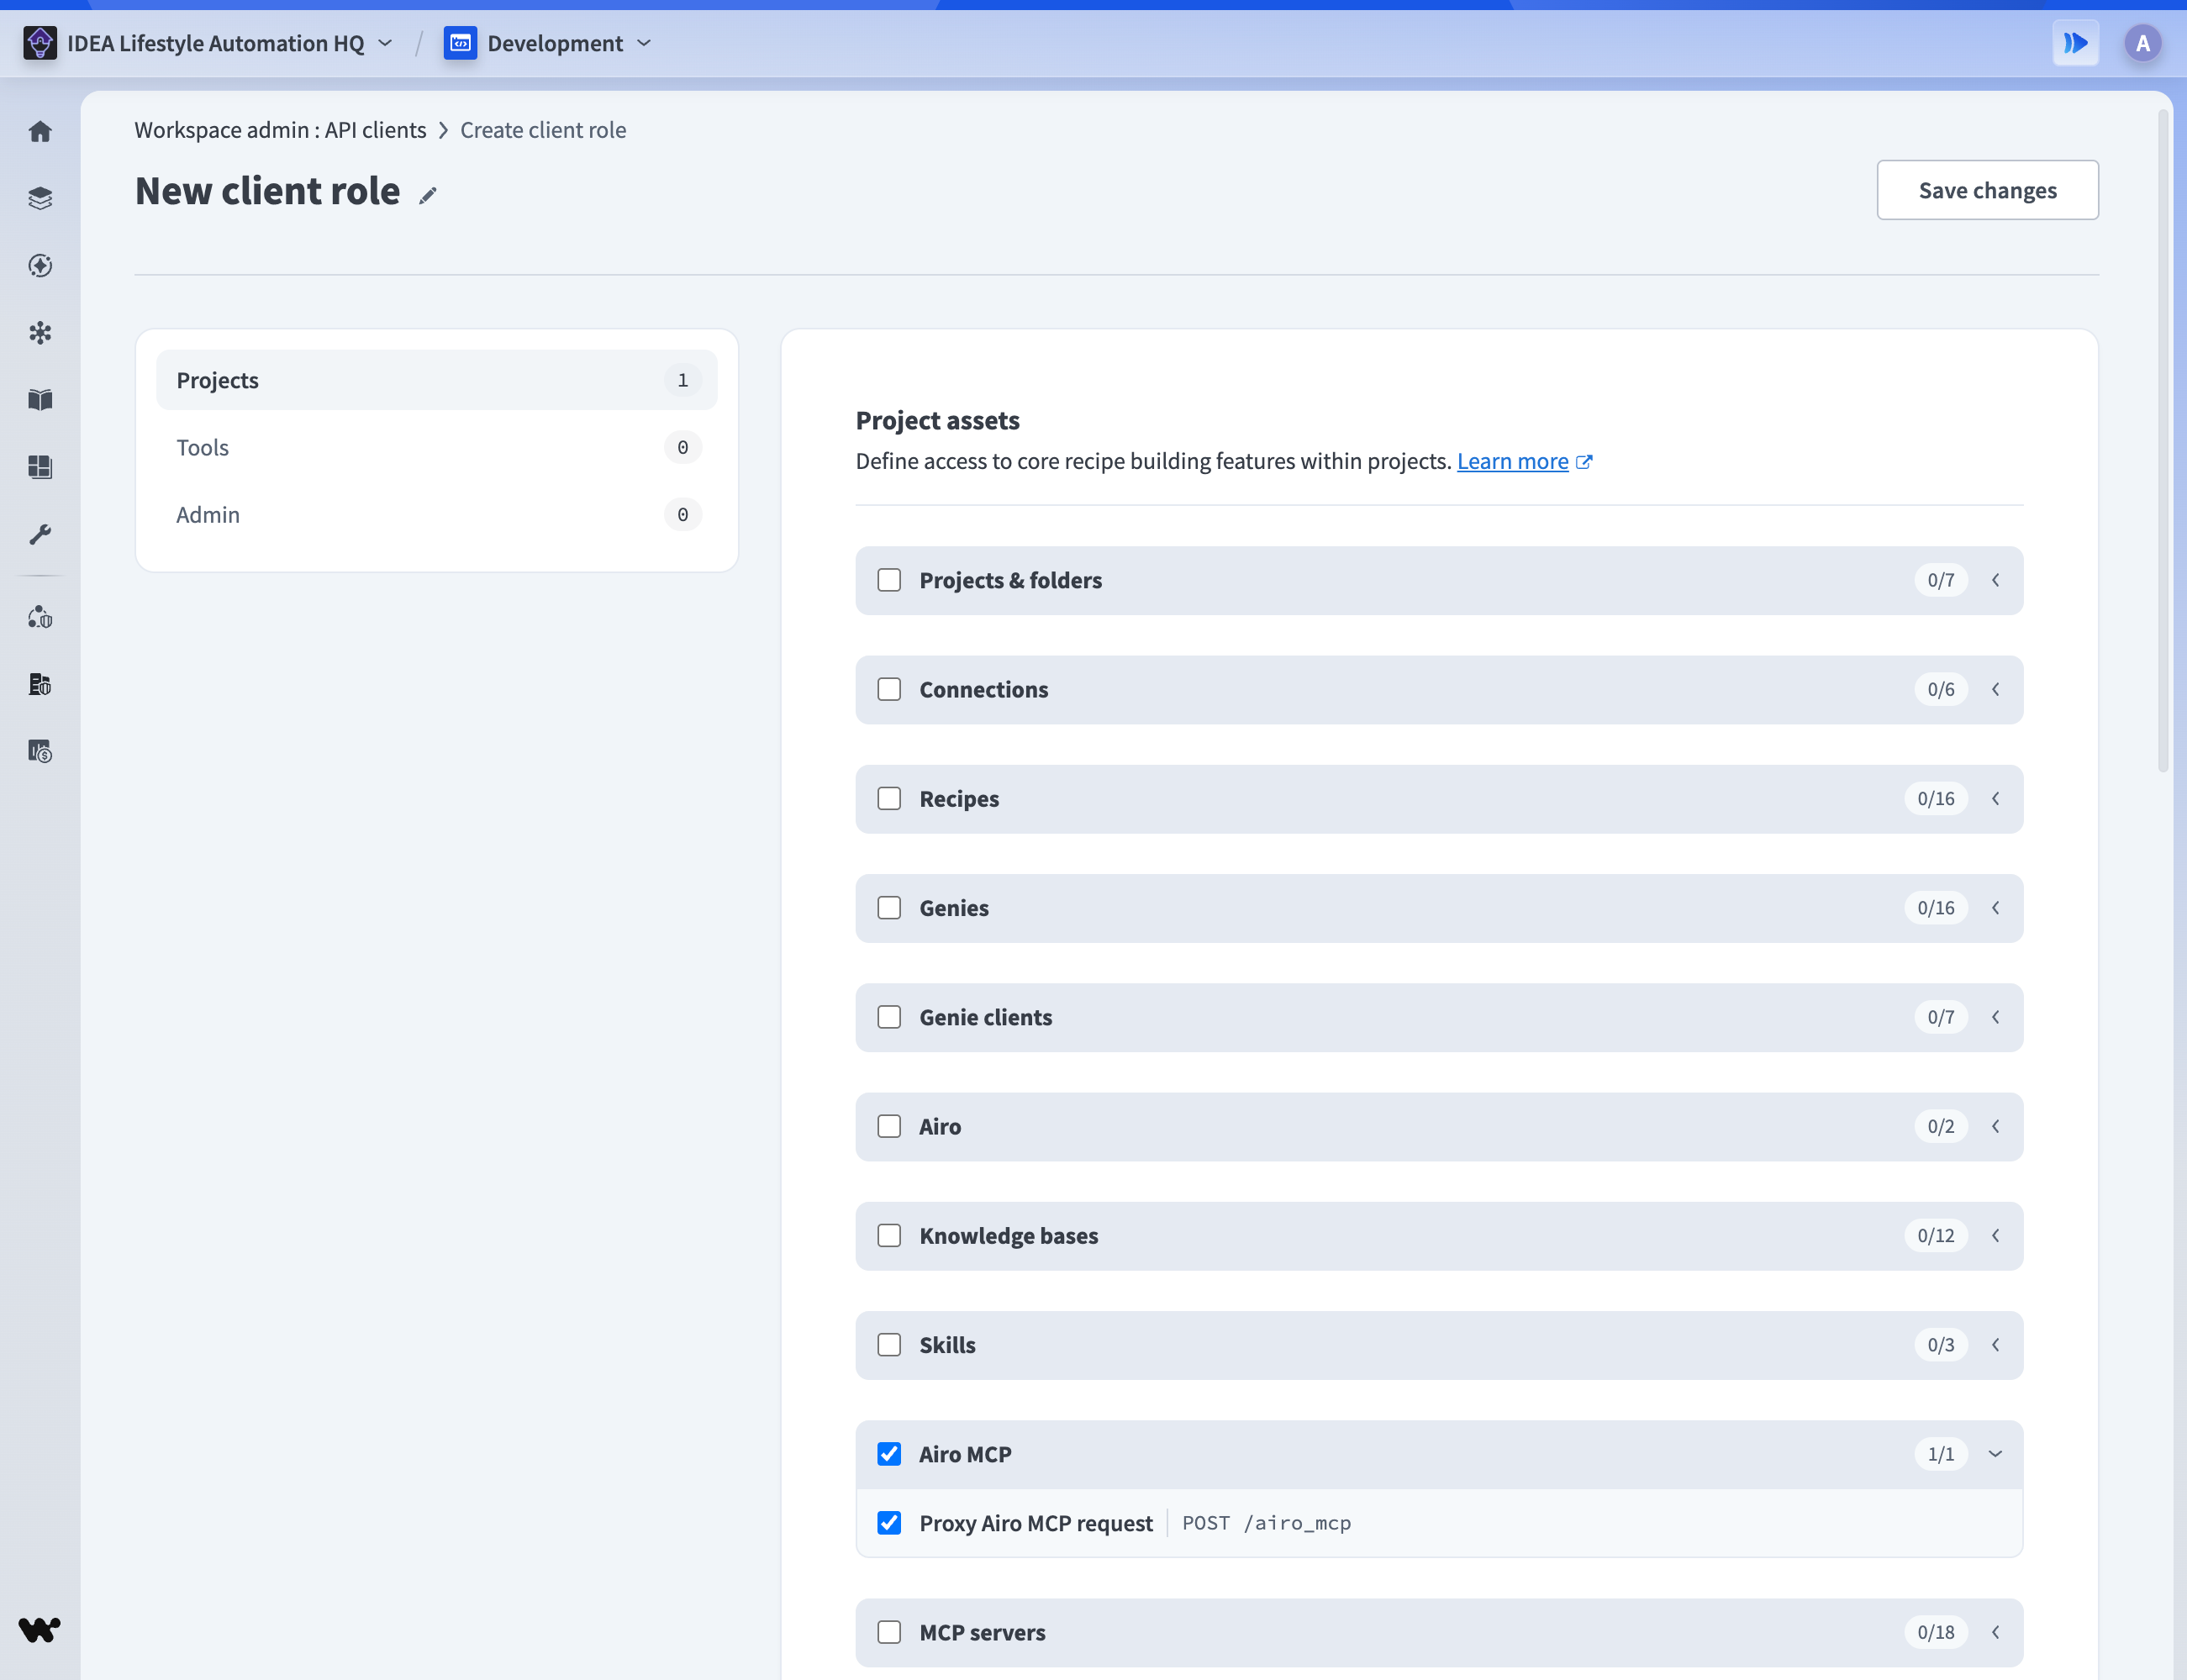Click the MCP servers 0/18 count badge

[1936, 1632]
